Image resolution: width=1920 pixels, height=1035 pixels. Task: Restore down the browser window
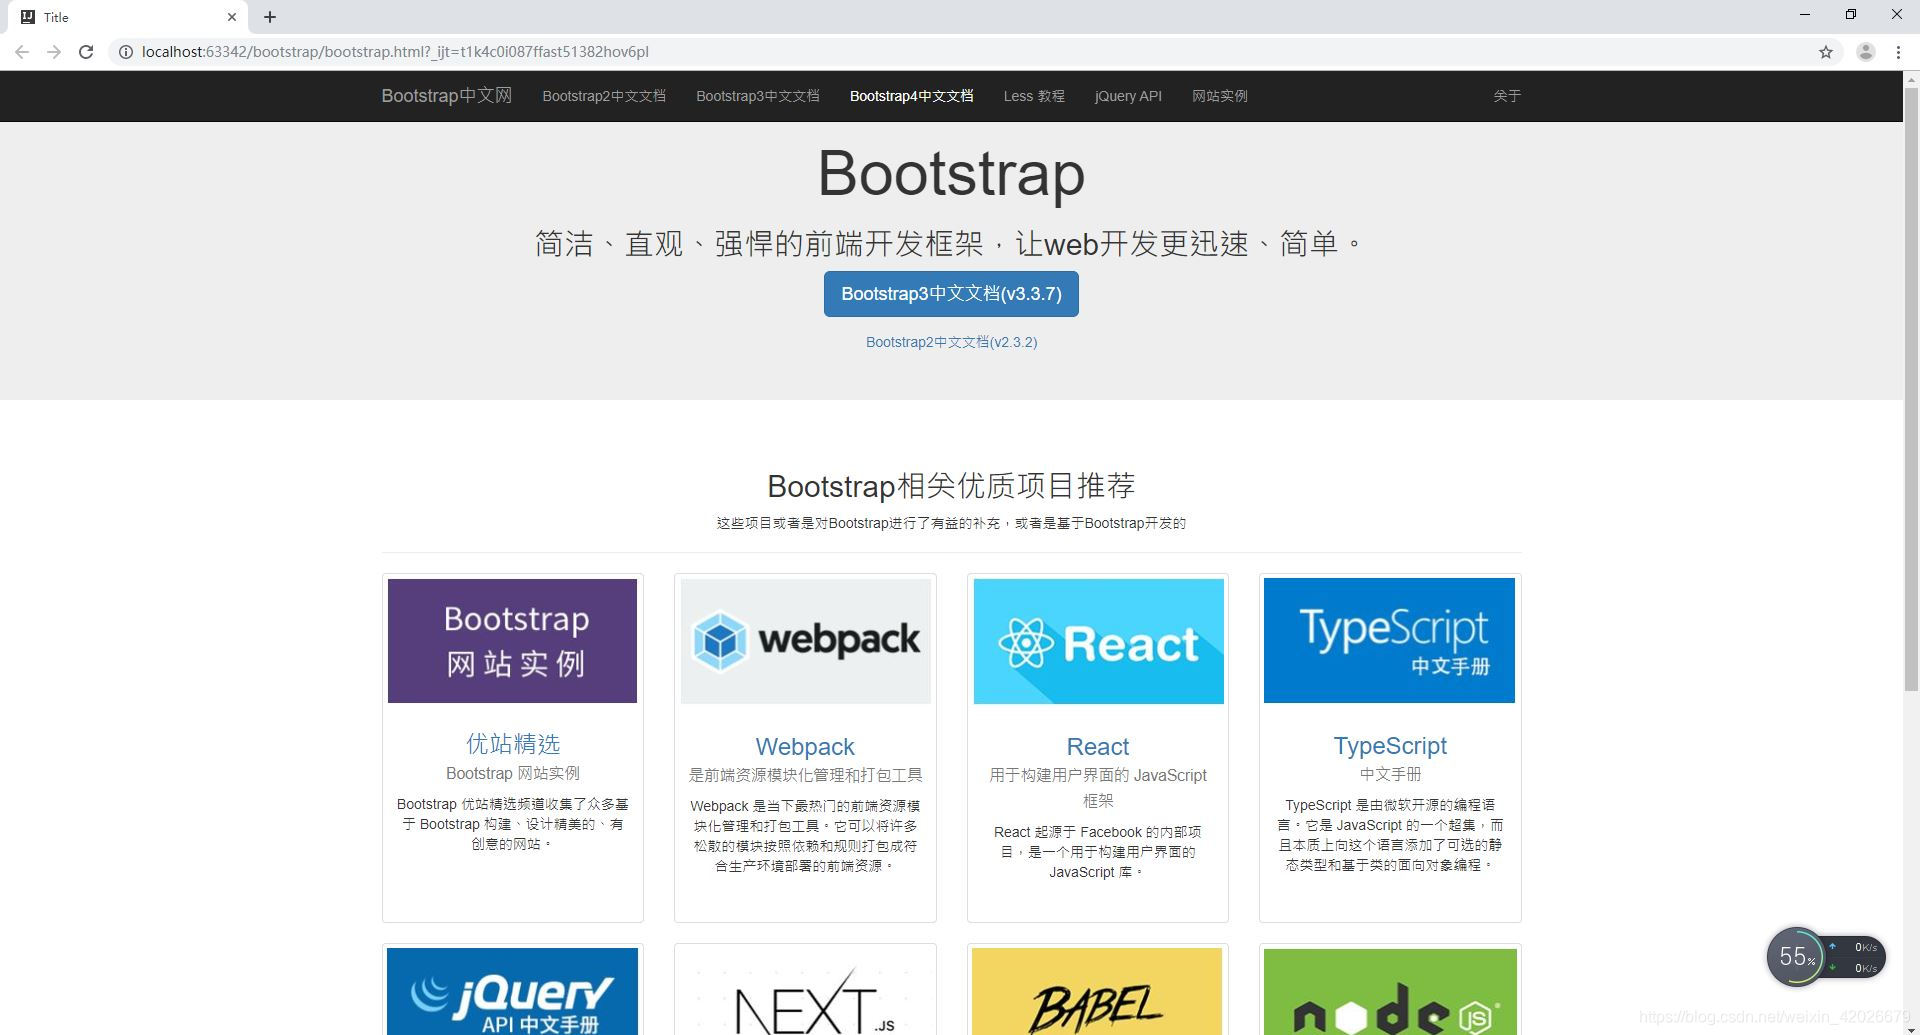(x=1851, y=15)
